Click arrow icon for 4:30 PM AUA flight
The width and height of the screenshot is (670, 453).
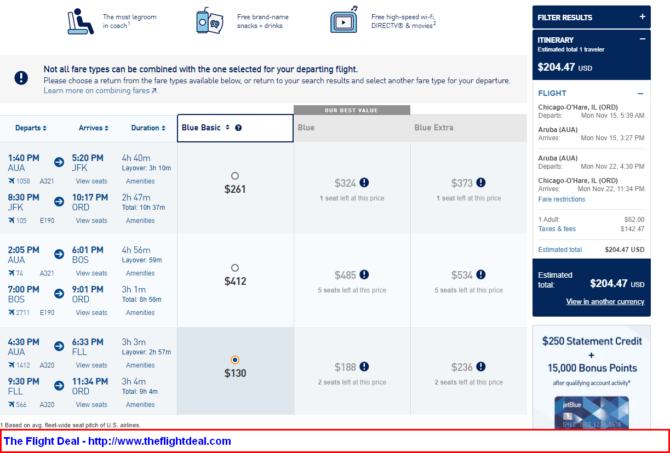pyautogui.click(x=59, y=346)
